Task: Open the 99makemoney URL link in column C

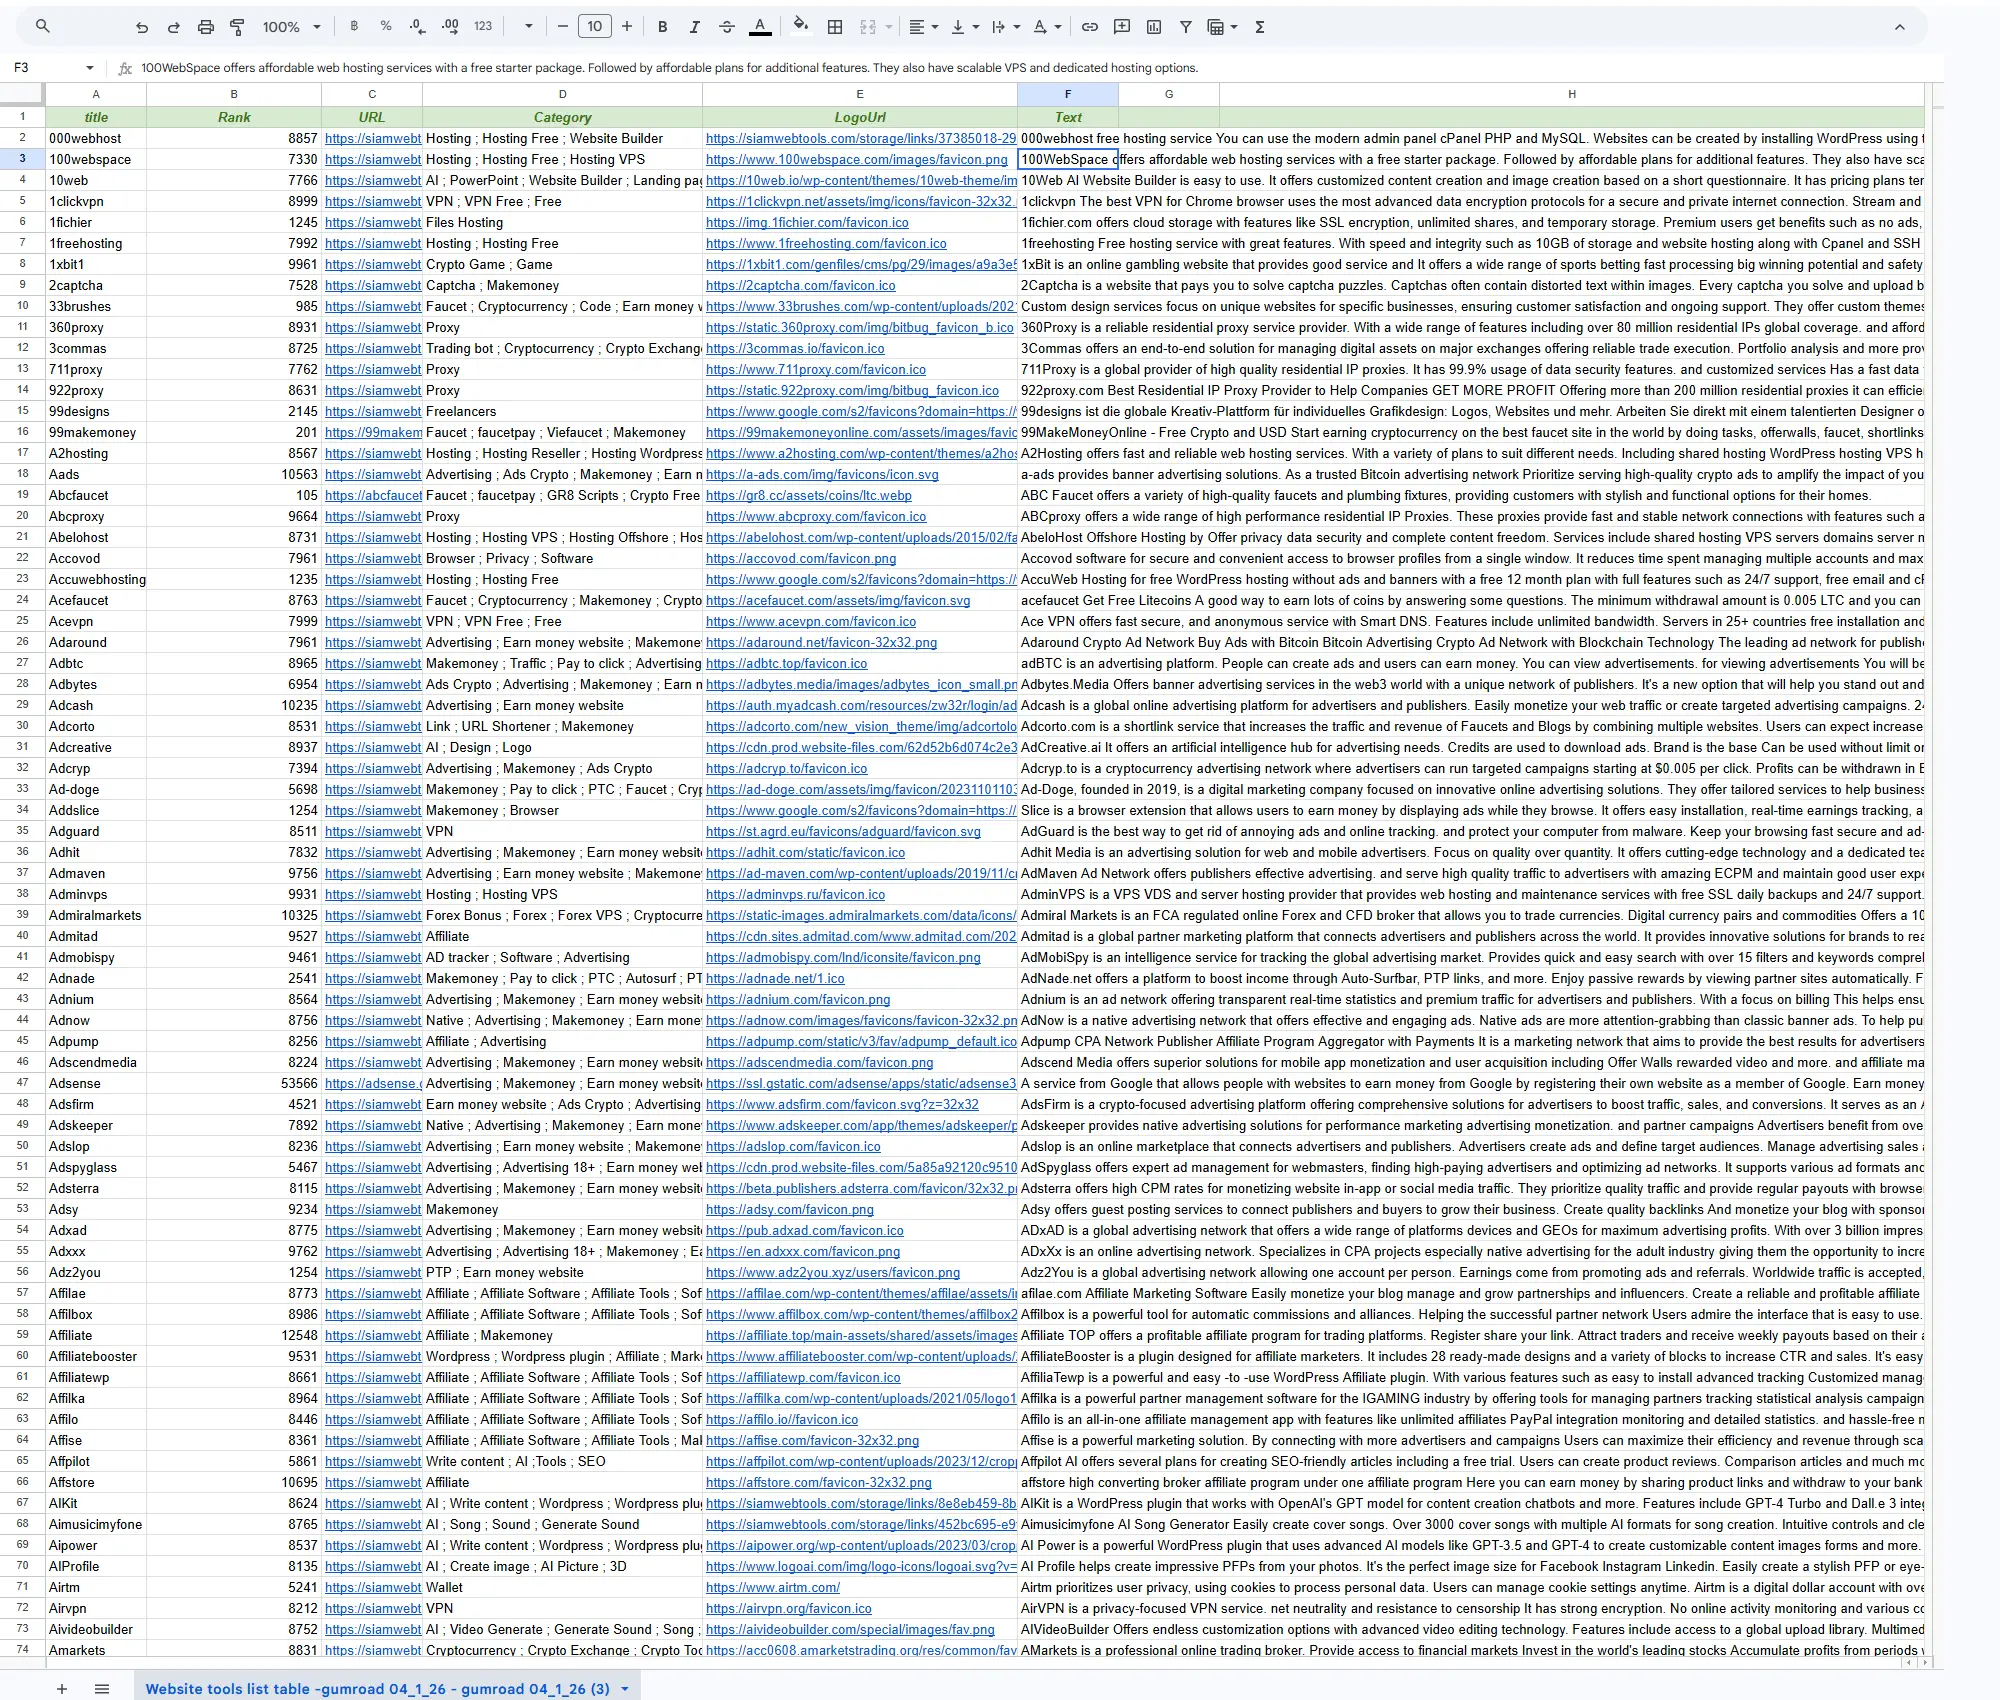Action: pyautogui.click(x=373, y=432)
